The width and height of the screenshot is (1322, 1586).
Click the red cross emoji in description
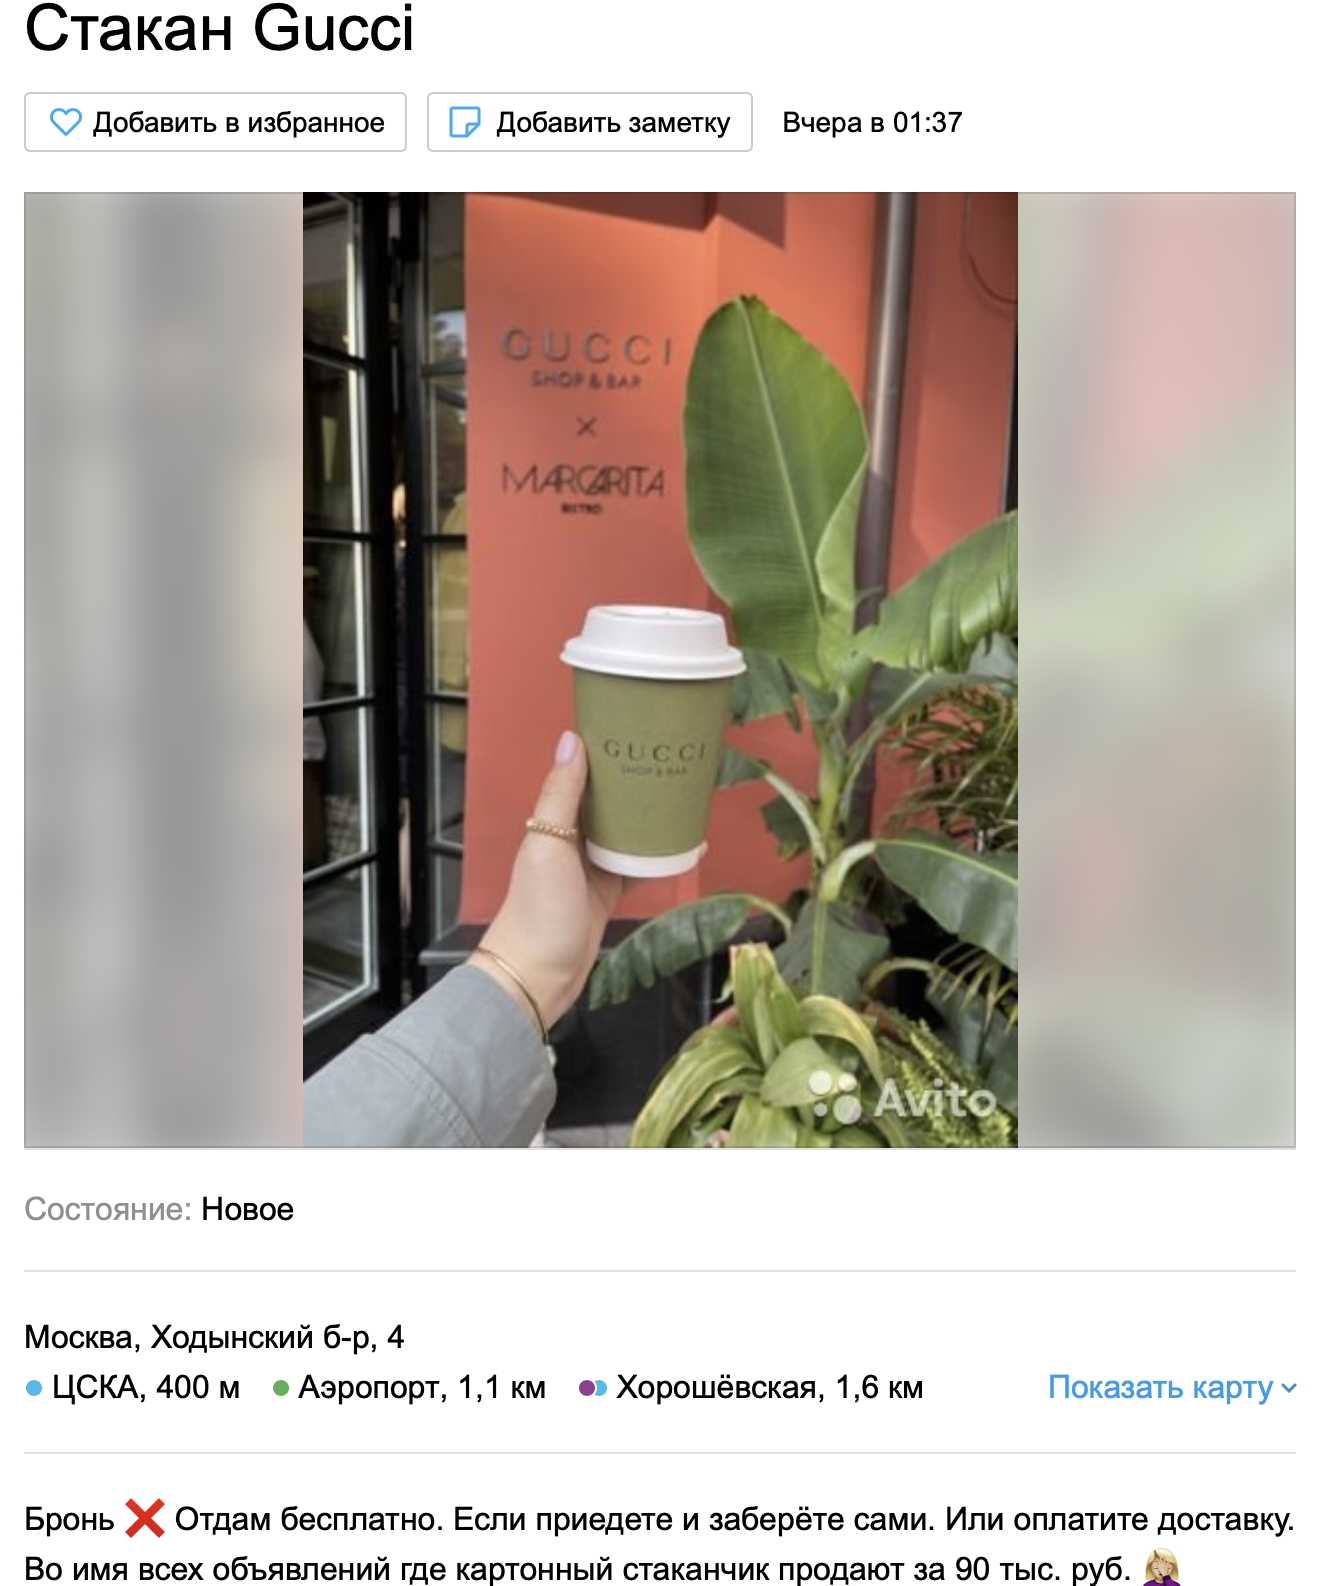145,1518
